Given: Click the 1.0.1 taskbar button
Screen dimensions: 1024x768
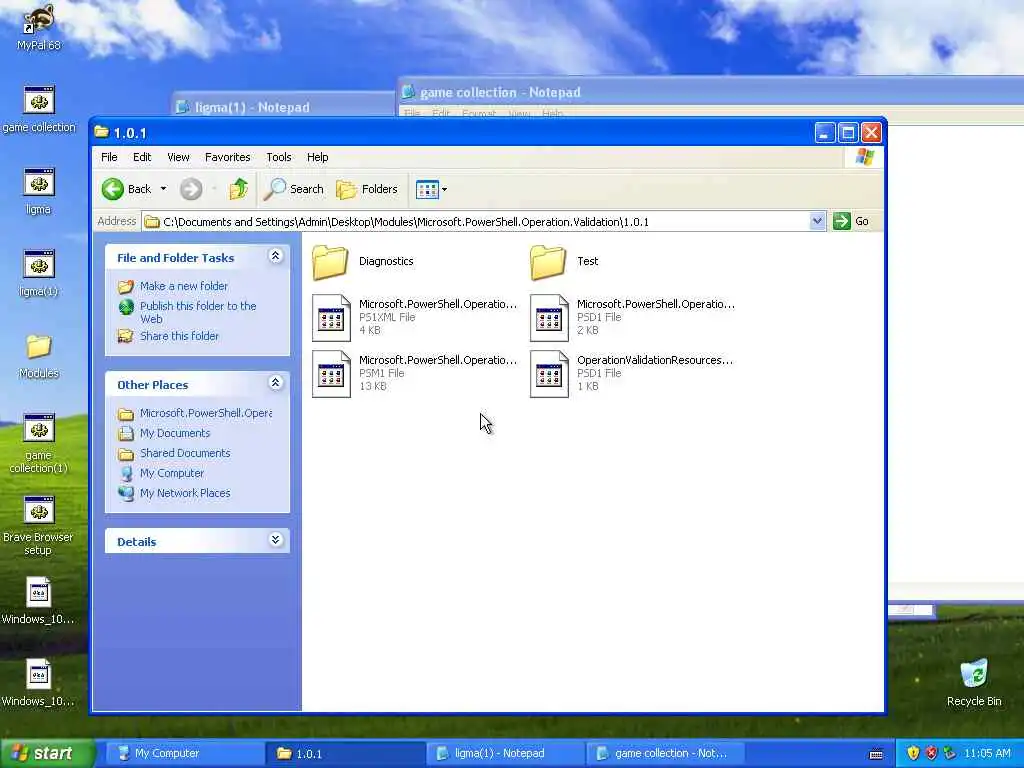Looking at the screenshot, I should (x=344, y=754).
